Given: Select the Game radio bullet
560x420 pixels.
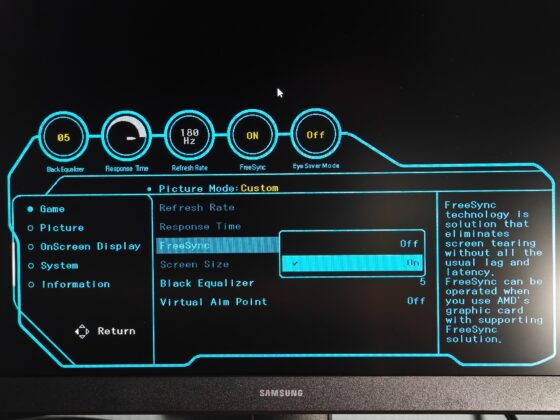Looking at the screenshot, I should [x=30, y=209].
